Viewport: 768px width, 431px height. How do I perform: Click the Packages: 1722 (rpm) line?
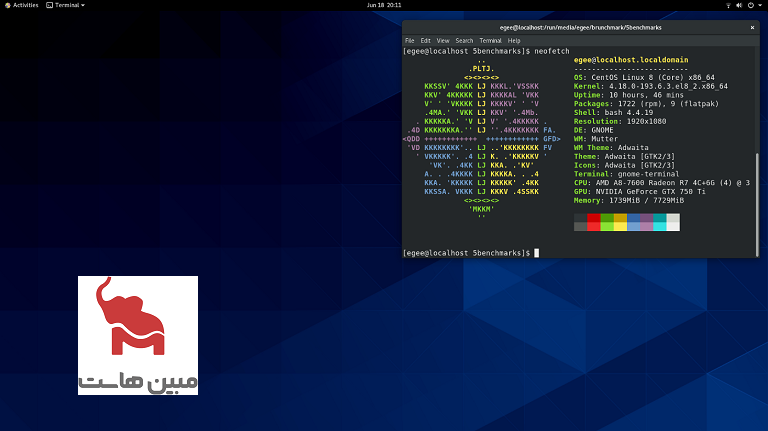click(646, 104)
